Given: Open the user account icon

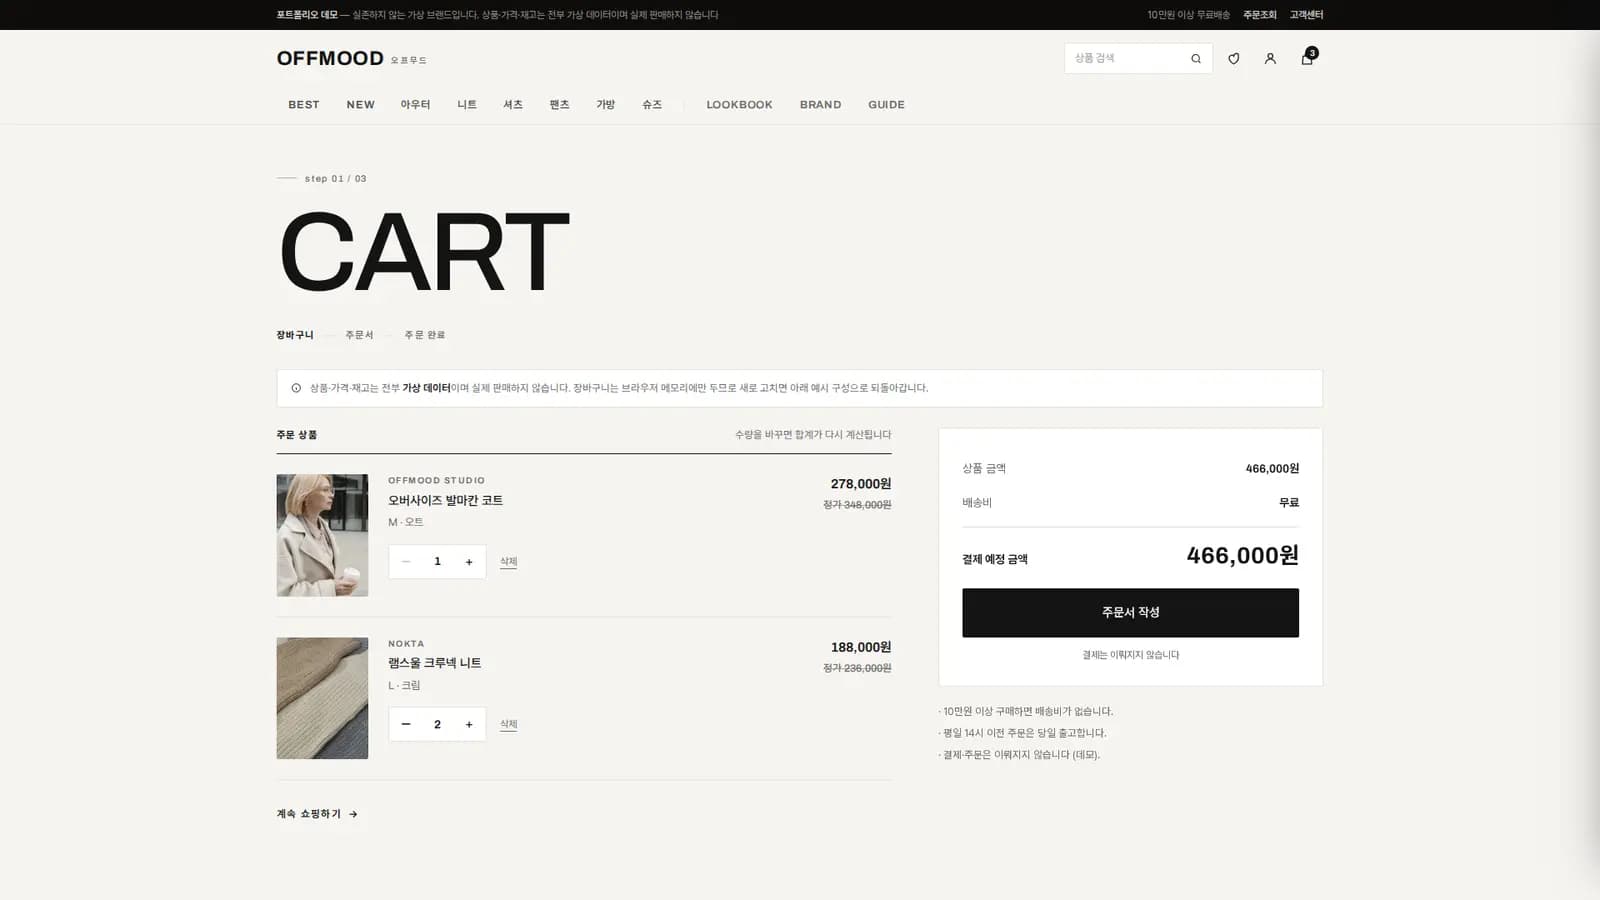Looking at the screenshot, I should click(1270, 59).
